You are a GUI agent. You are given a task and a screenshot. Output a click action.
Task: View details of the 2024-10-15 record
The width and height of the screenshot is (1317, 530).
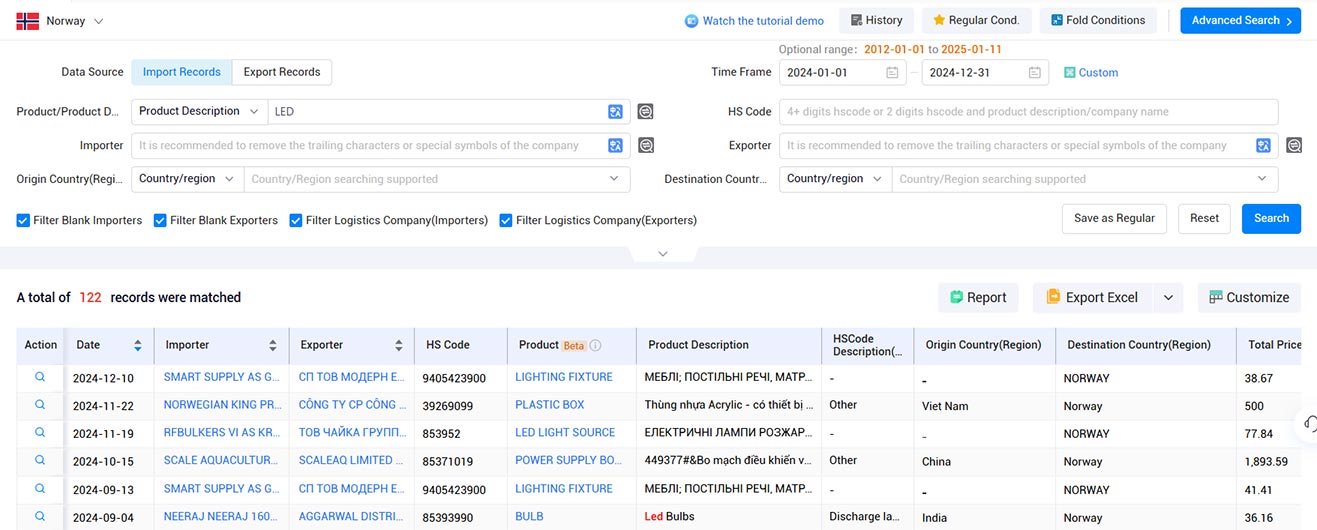[40, 461]
